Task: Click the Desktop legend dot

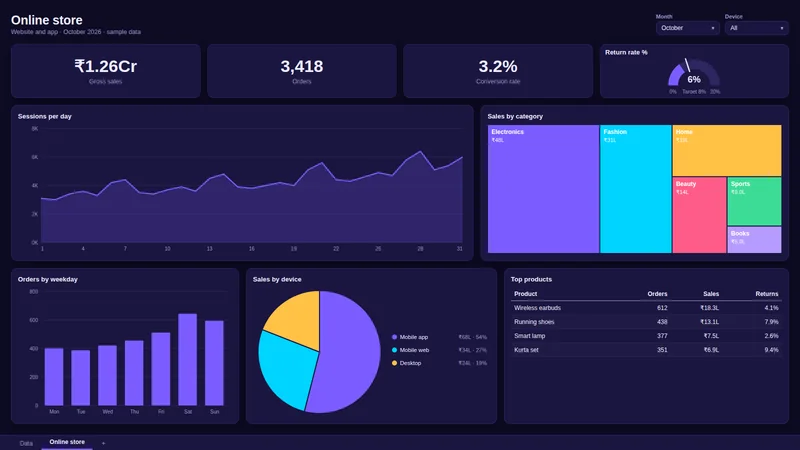Action: coord(394,363)
